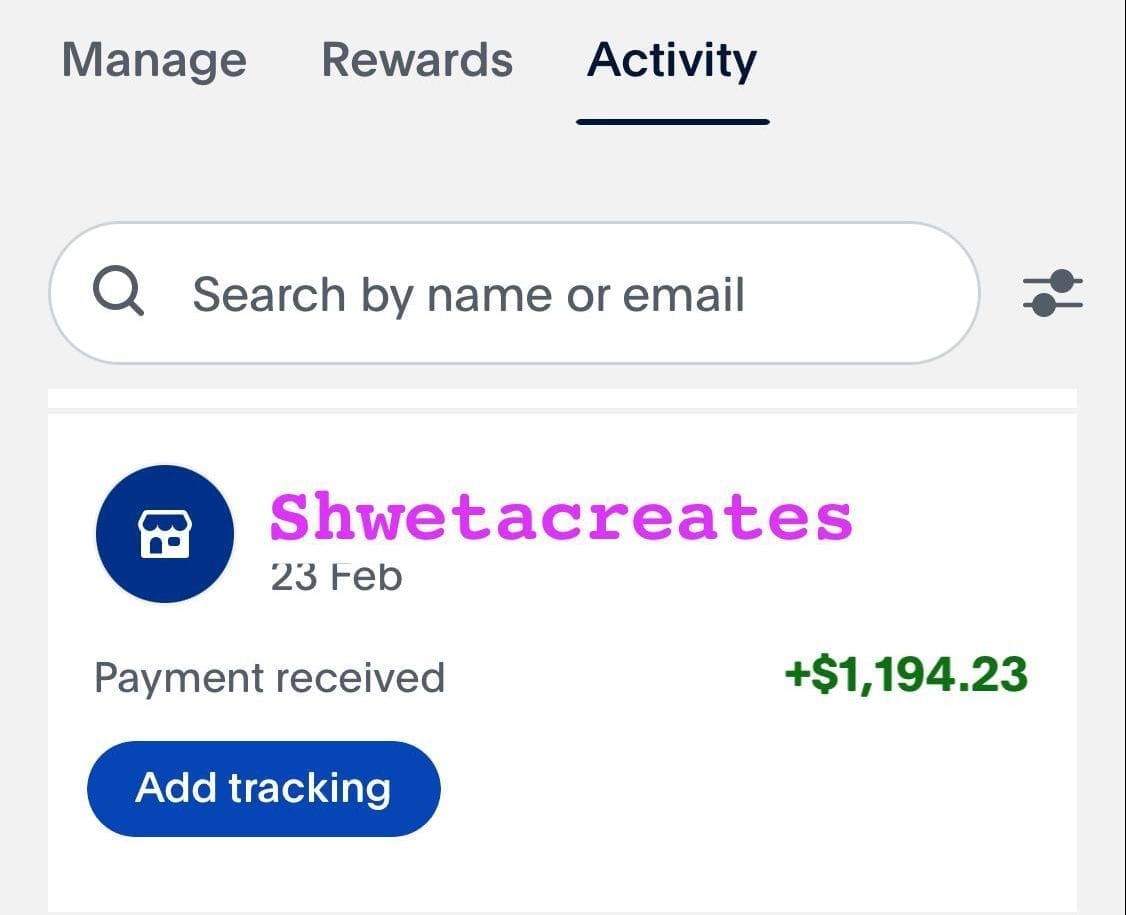Open the Shwetacreates transaction name
This screenshot has width=1126, height=915.
(561, 516)
